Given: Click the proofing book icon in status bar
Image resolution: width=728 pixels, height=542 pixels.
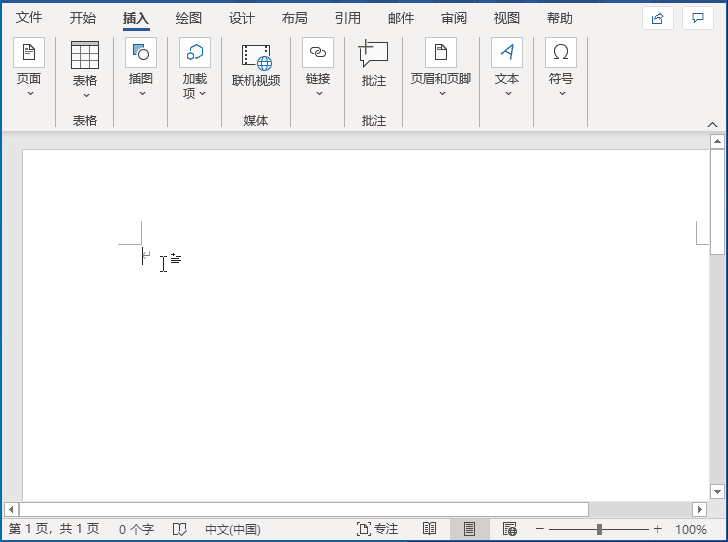Looking at the screenshot, I should 179,529.
